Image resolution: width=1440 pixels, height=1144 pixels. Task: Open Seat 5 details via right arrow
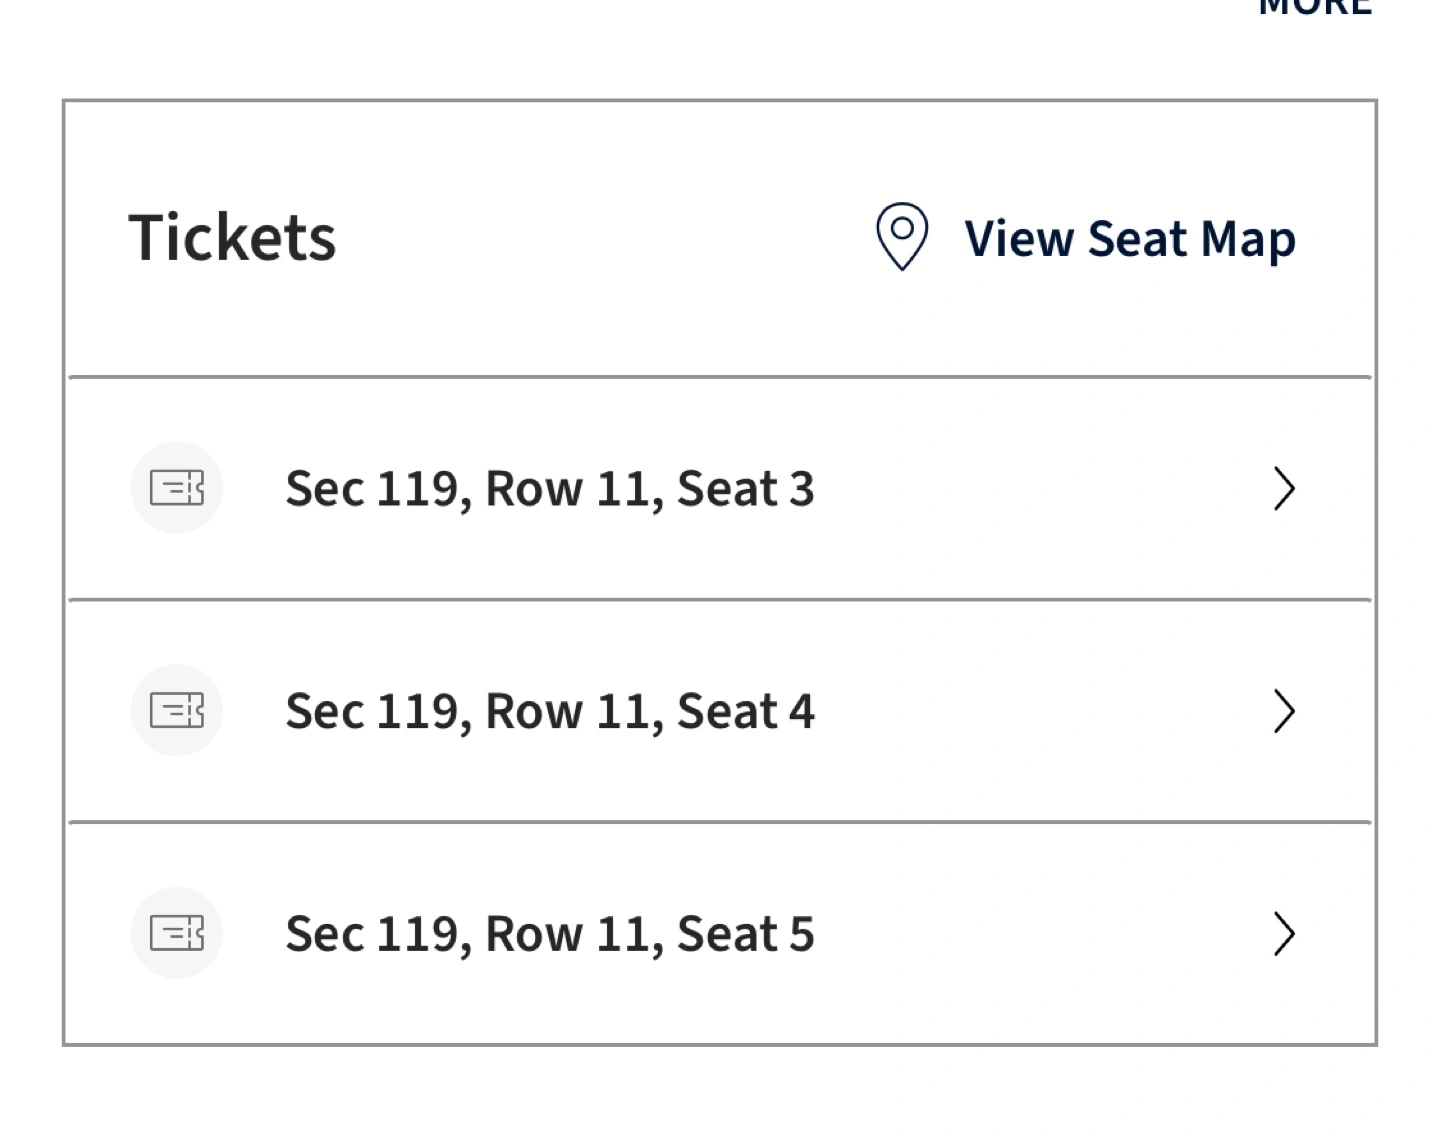1284,934
